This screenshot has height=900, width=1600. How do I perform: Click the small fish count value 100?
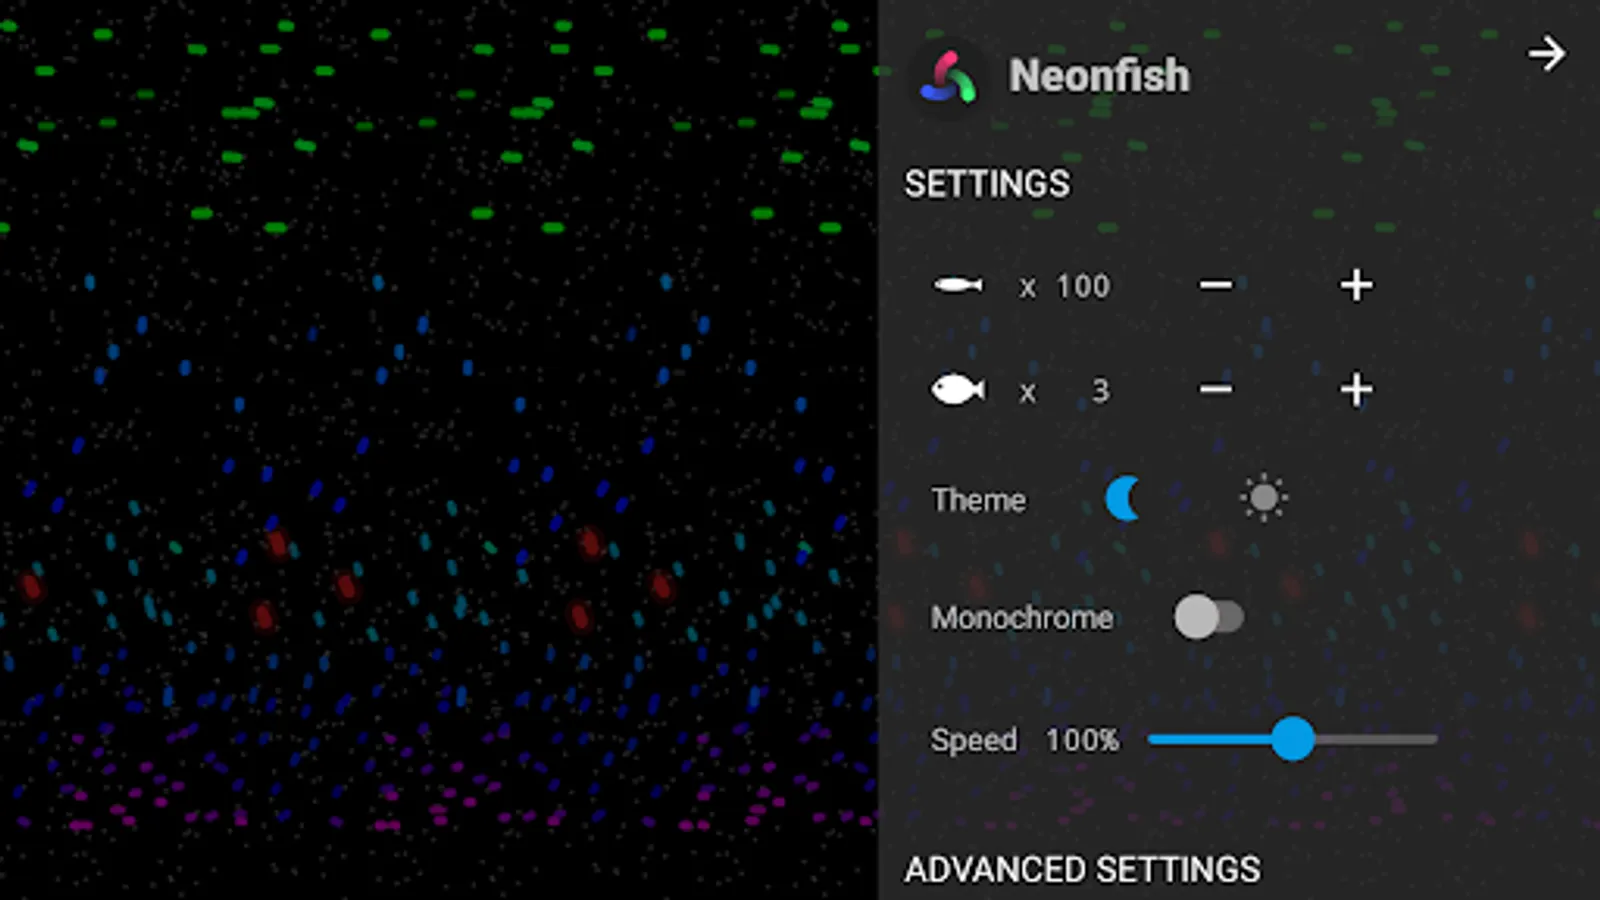tap(1083, 287)
